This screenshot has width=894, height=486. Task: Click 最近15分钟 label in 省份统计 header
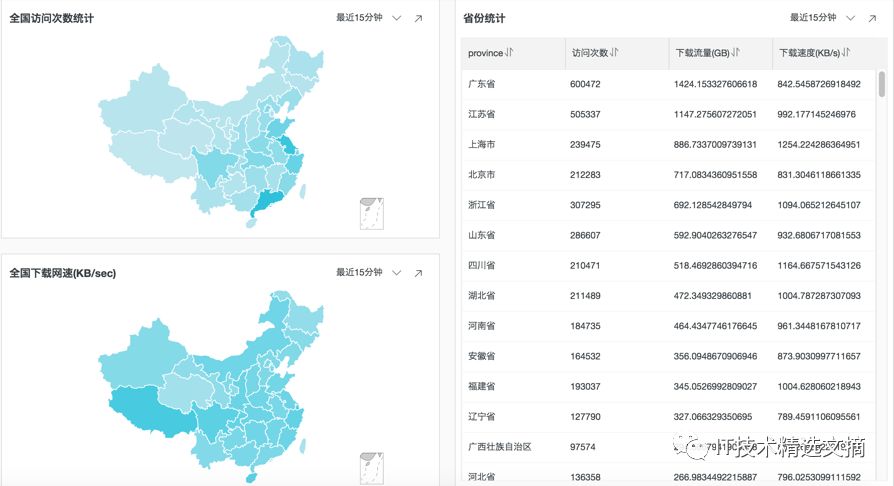point(812,18)
